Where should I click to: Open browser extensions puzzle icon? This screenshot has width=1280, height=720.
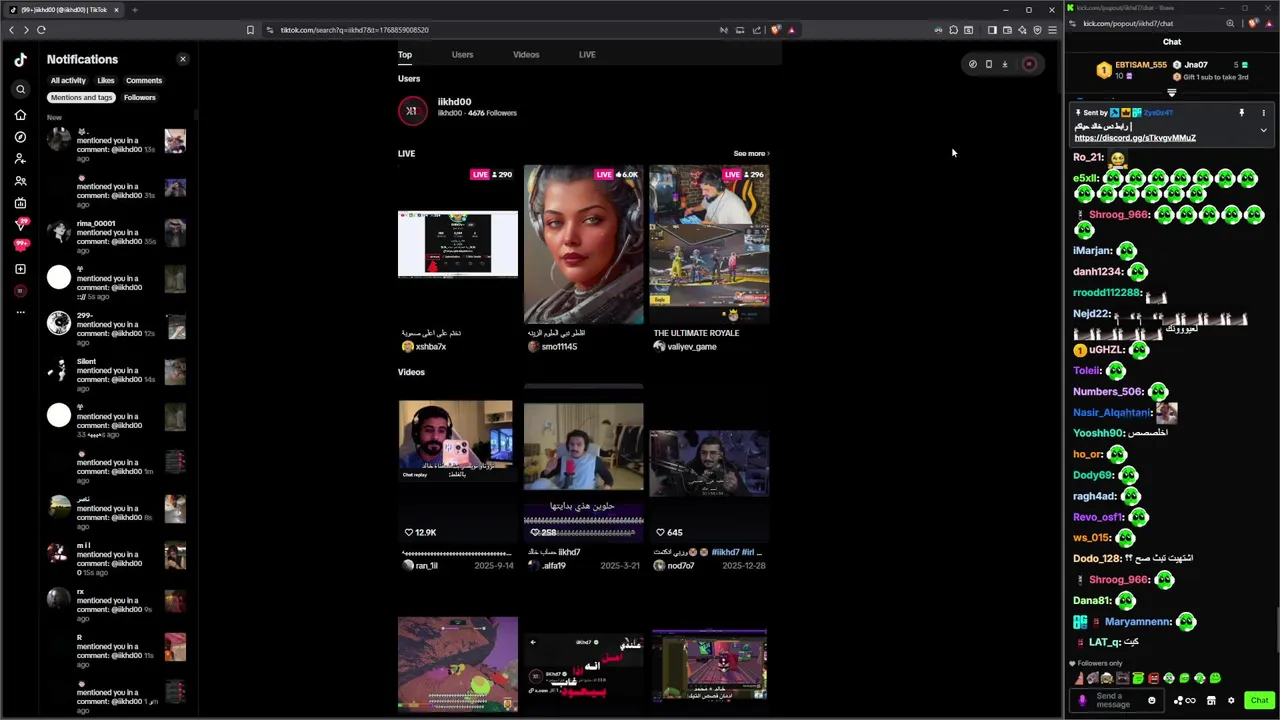click(x=952, y=30)
